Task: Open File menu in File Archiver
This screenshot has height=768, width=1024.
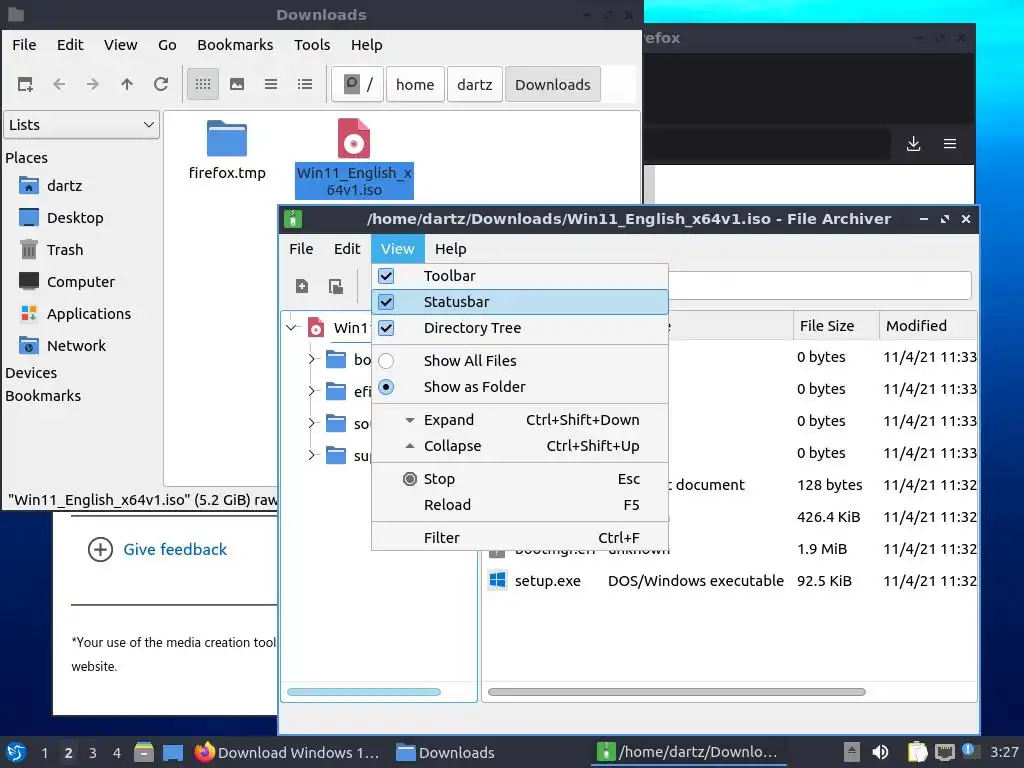Action: [x=301, y=249]
